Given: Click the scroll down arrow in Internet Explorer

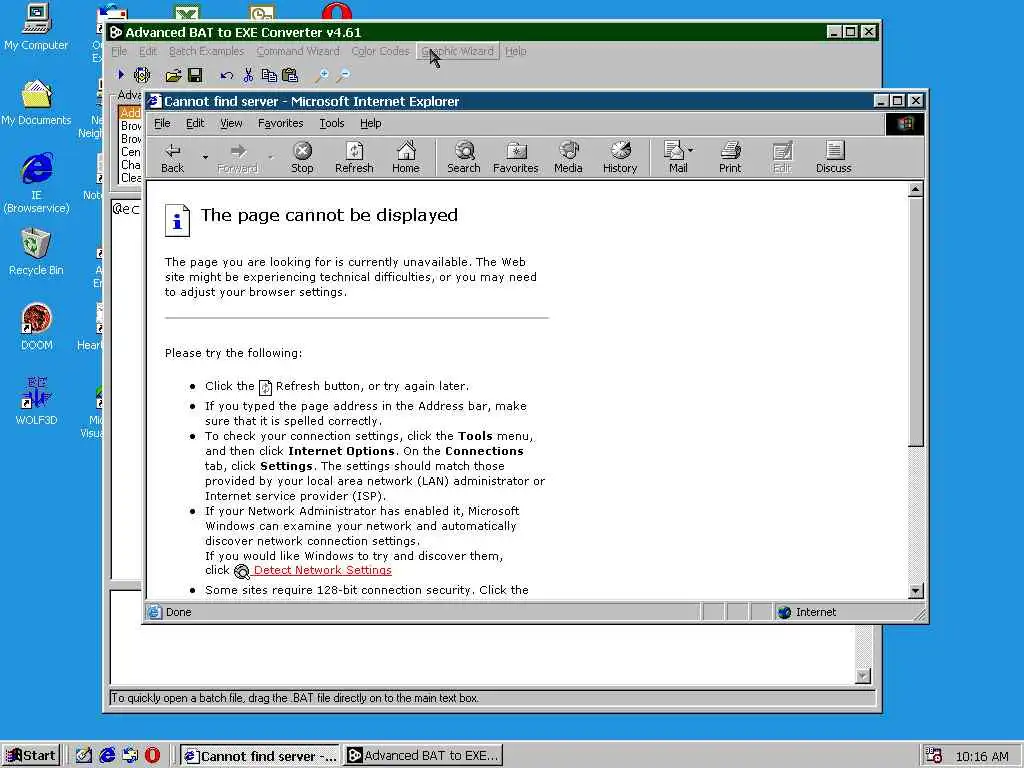Looking at the screenshot, I should coord(916,591).
